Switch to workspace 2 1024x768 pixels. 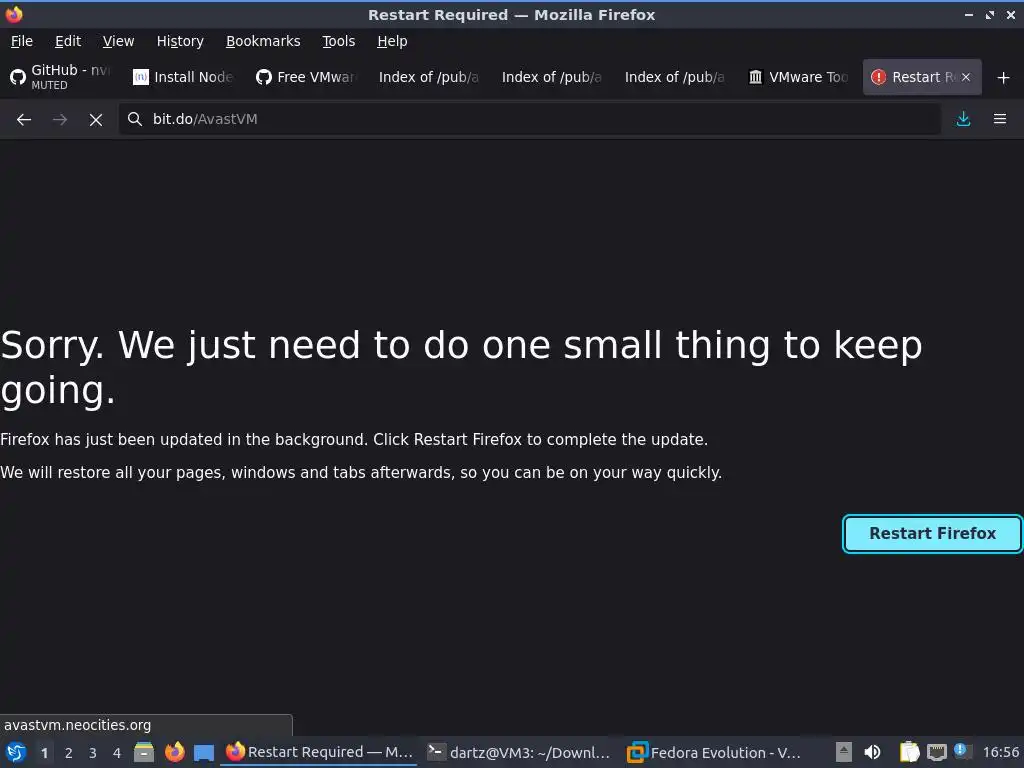coord(69,753)
